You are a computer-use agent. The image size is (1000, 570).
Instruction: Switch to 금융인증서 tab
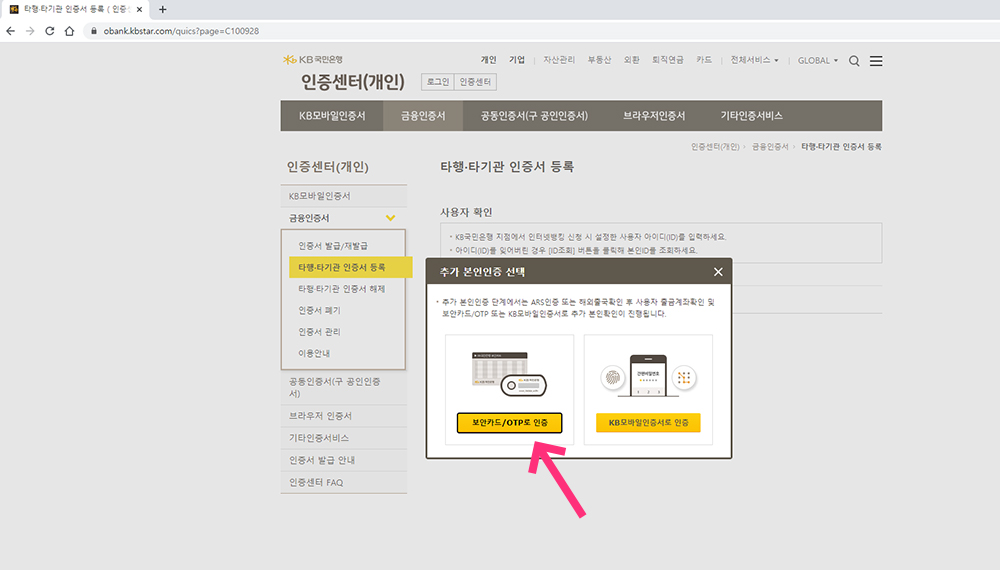(423, 115)
